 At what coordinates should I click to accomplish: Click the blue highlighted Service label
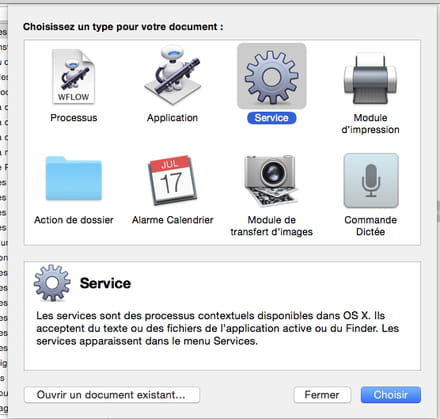point(271,118)
